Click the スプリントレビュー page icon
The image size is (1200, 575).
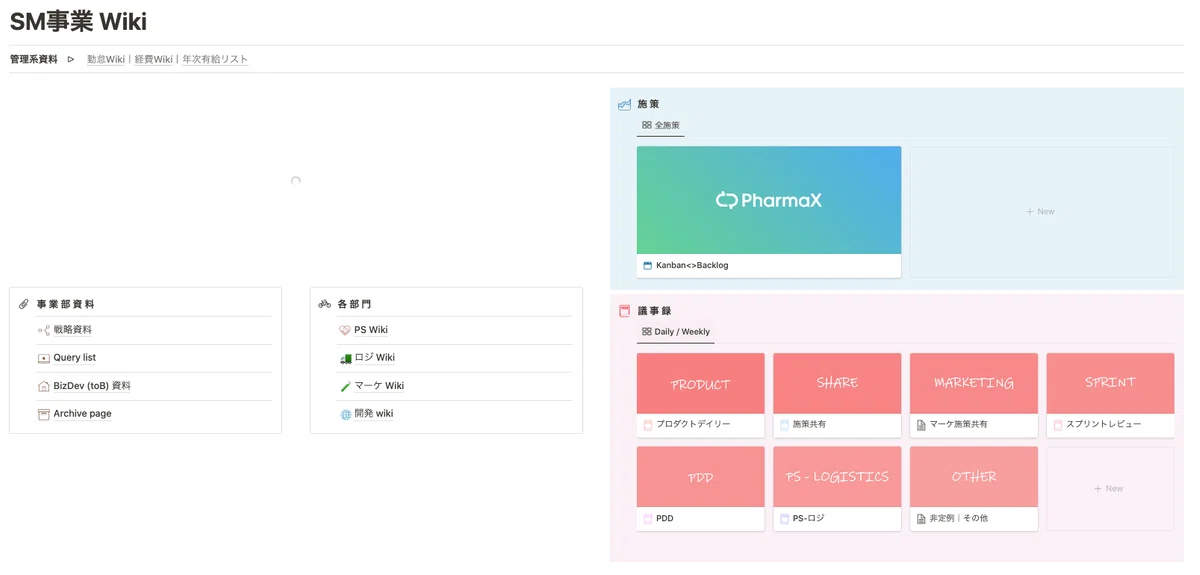pos(1058,425)
